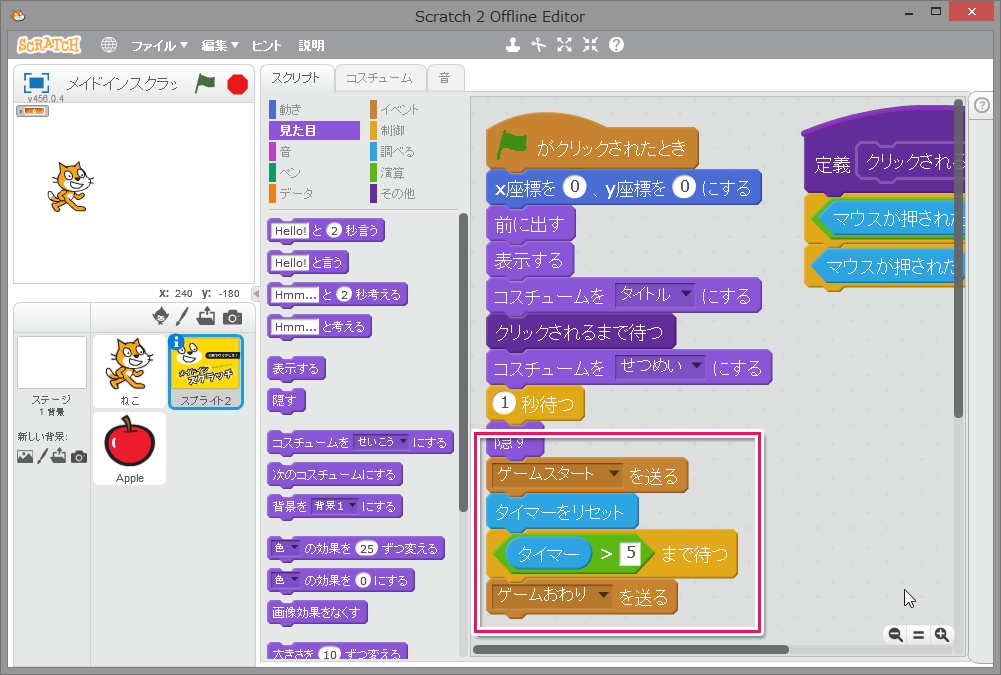Paint a new sprite with brush icon
1001x675 pixels.
(x=183, y=316)
